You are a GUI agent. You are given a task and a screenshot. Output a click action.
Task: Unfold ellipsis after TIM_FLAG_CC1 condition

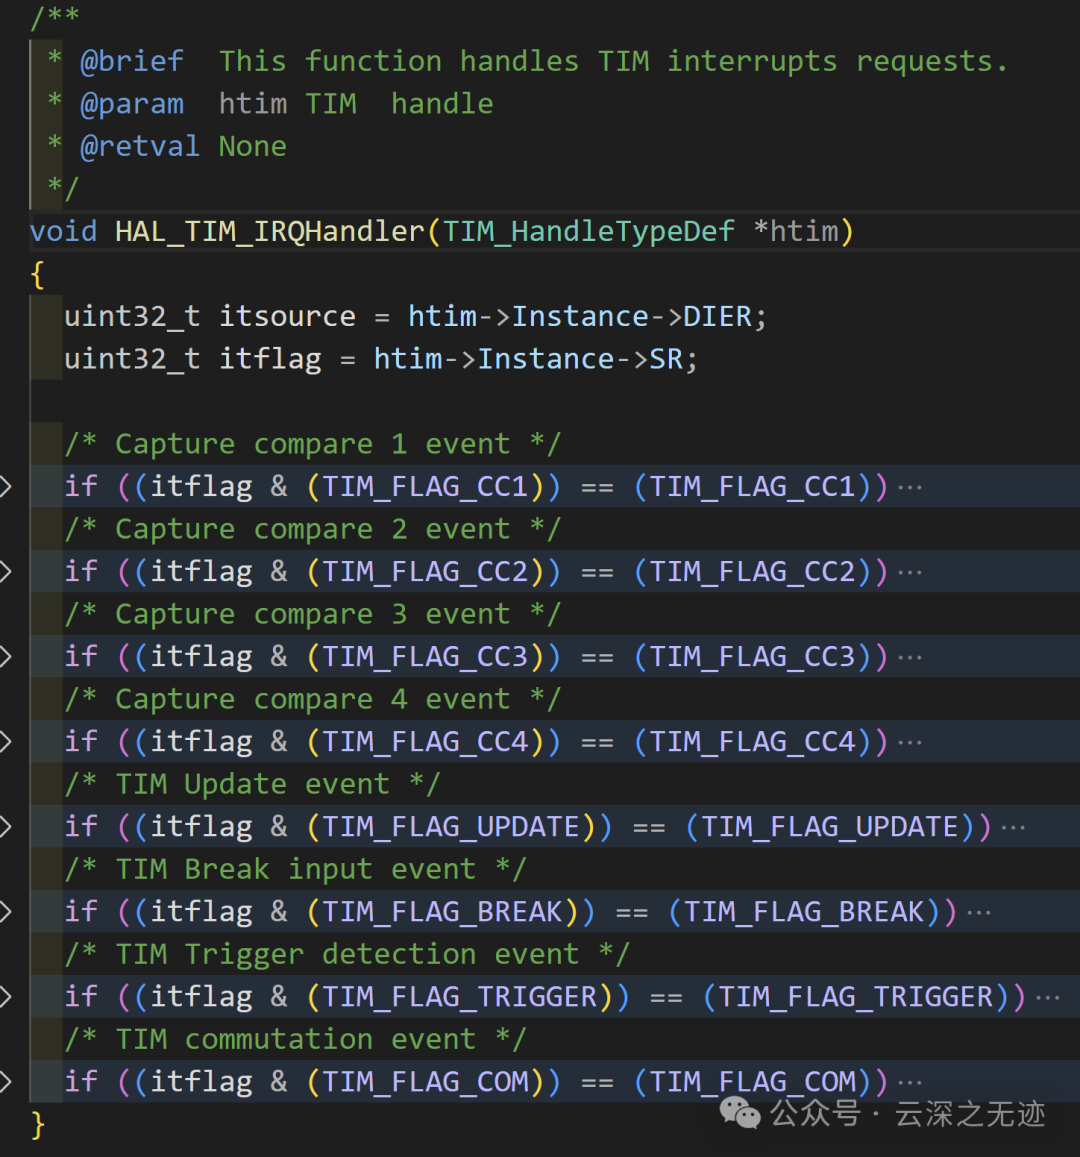[910, 488]
